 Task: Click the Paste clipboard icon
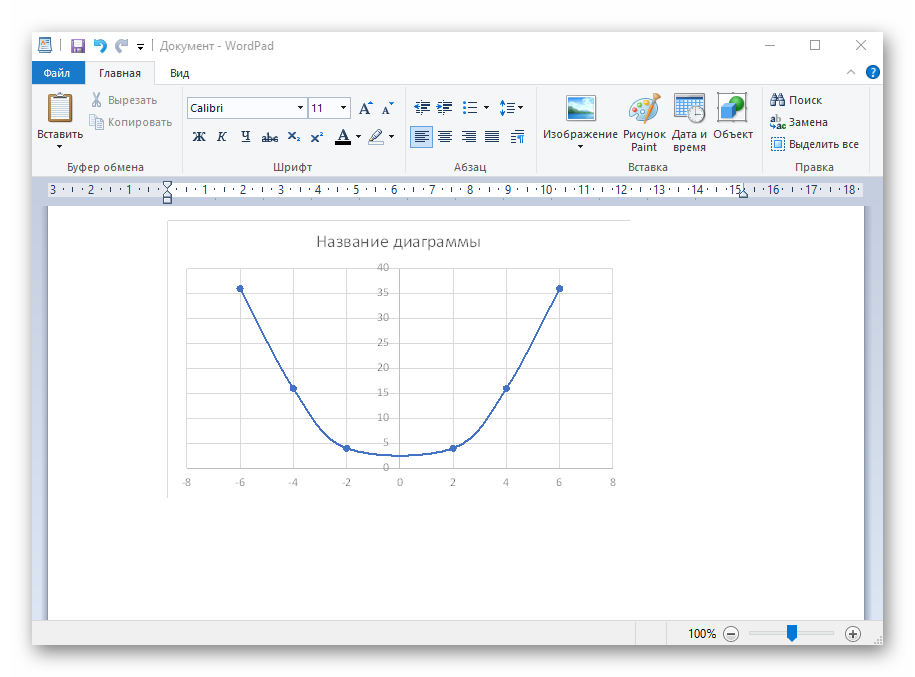click(60, 108)
